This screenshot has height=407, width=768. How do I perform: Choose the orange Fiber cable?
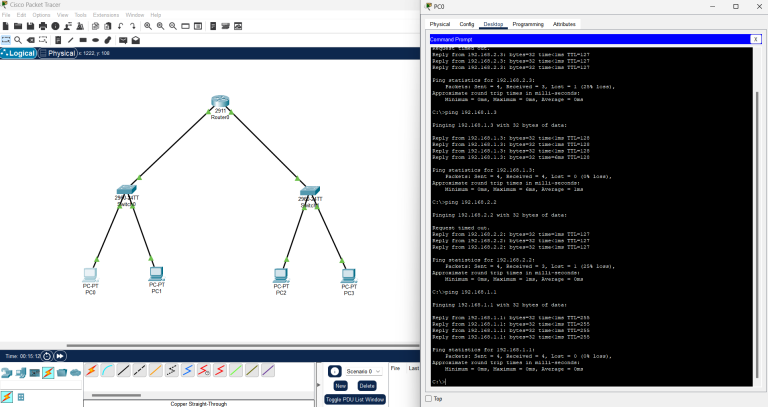click(x=156, y=370)
